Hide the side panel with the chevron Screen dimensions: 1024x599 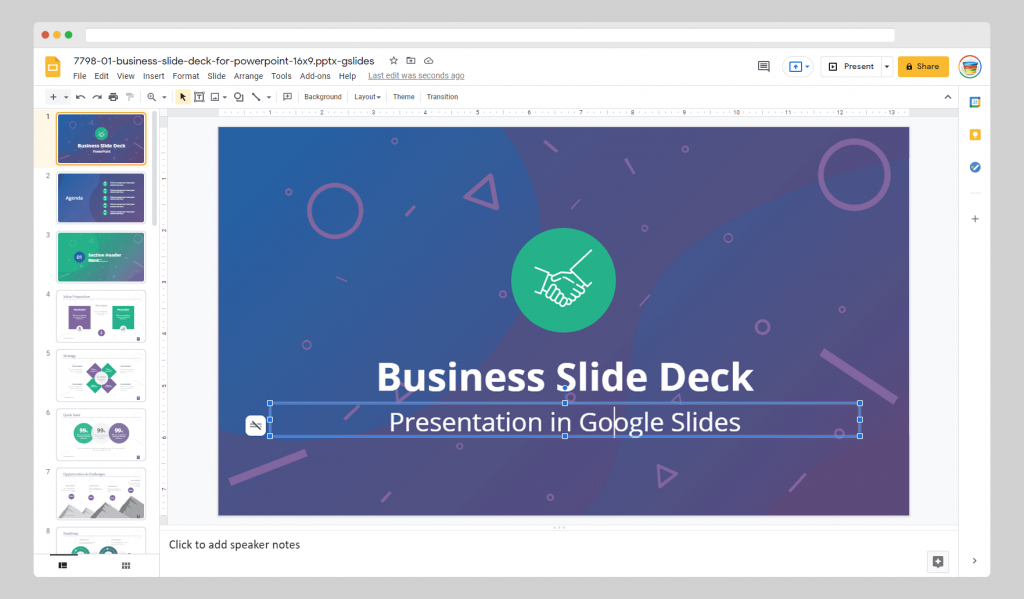(974, 560)
